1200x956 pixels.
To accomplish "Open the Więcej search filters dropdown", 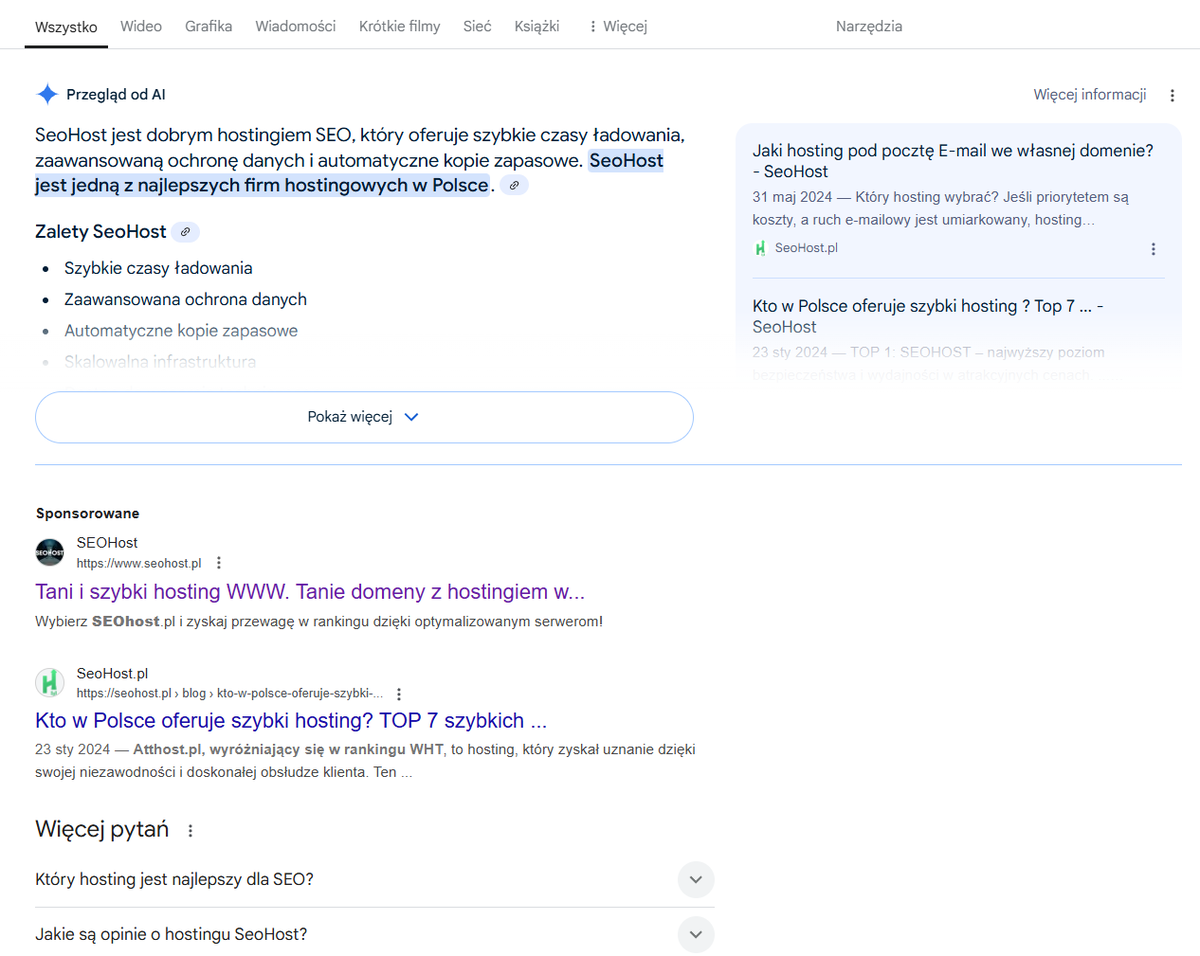I will coord(618,27).
